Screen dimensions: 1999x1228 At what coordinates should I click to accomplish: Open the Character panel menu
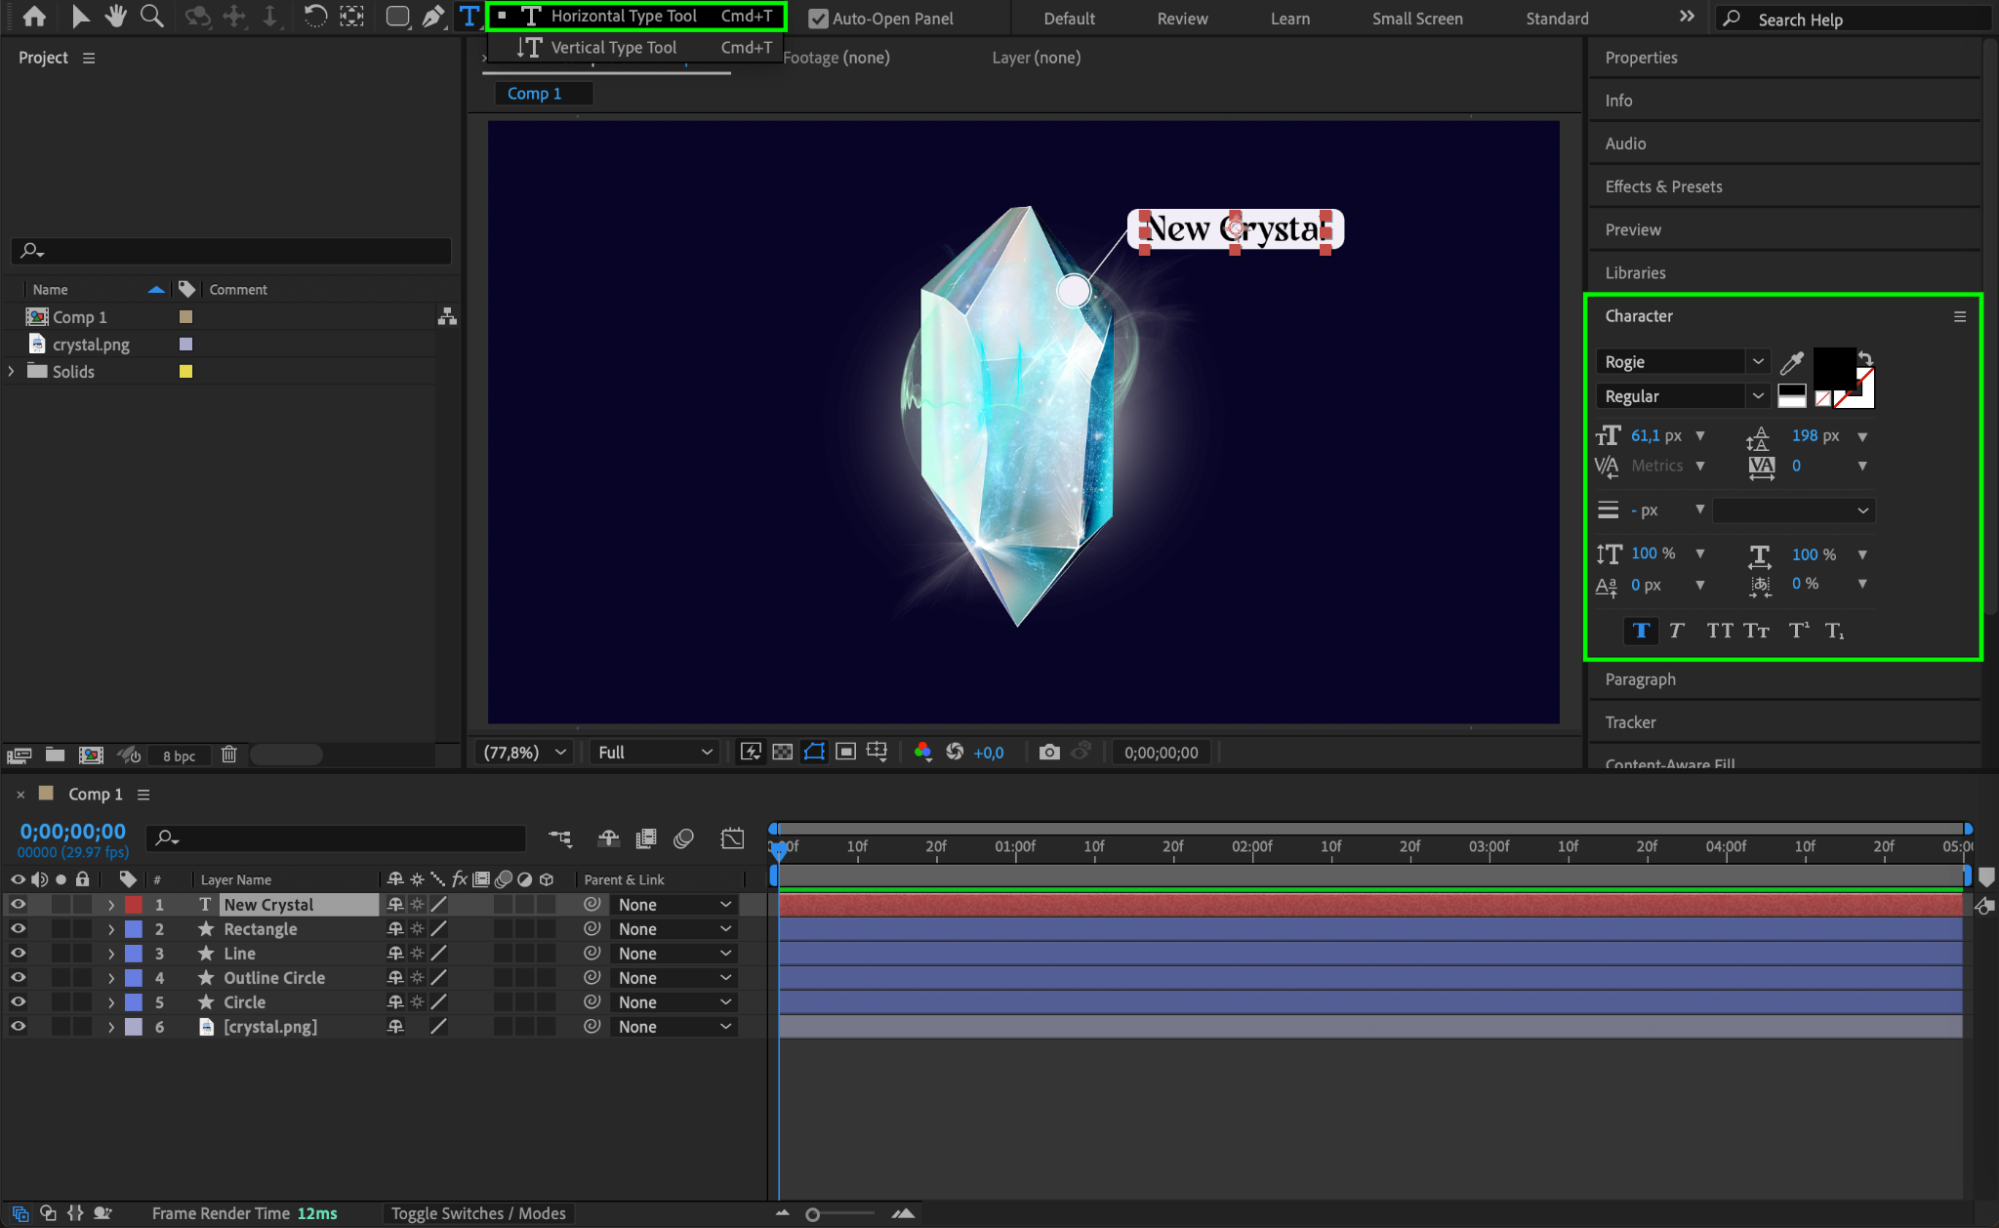point(1960,316)
